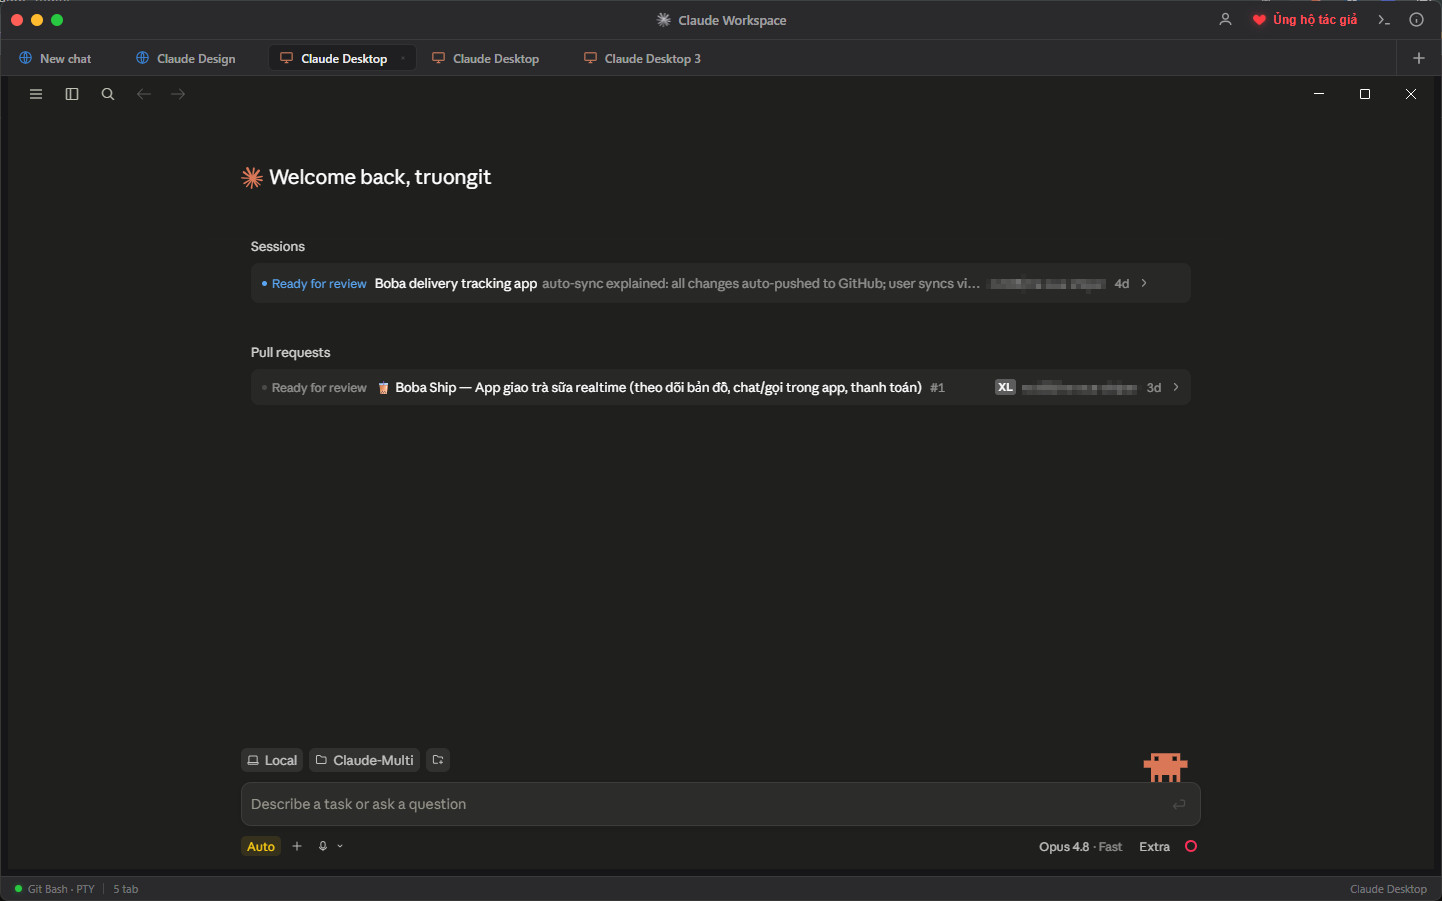Click the macOS green zoom button
The image size is (1442, 901).
point(57,20)
